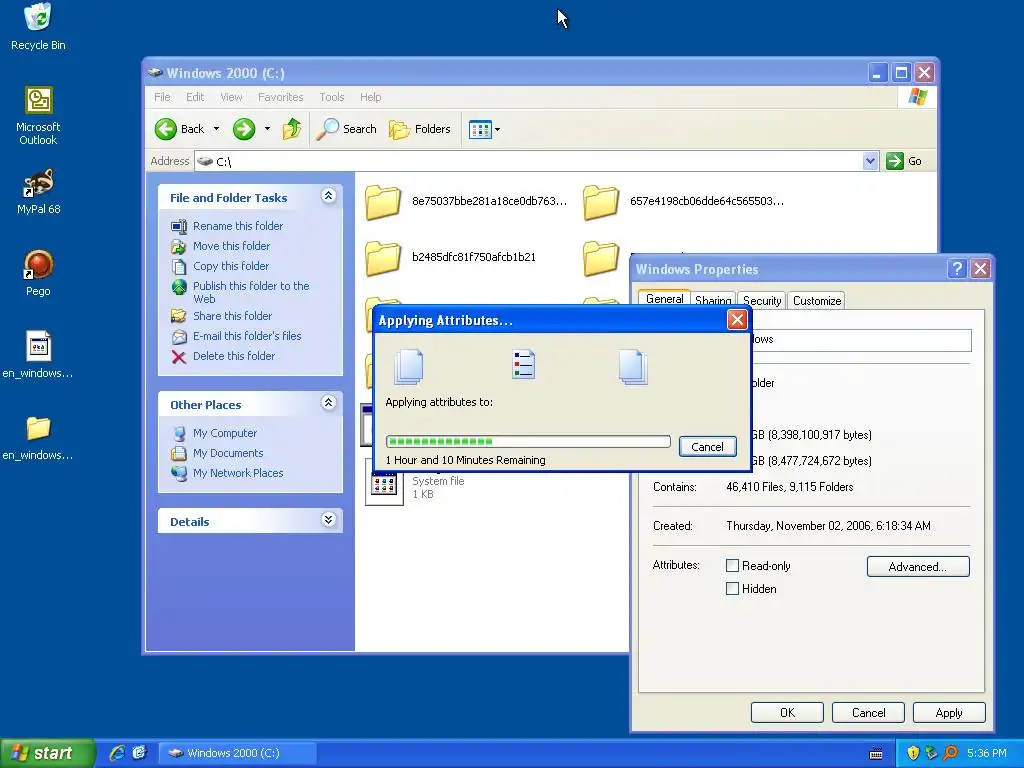Go up one folder level
The image size is (1024, 768).
[x=292, y=129]
